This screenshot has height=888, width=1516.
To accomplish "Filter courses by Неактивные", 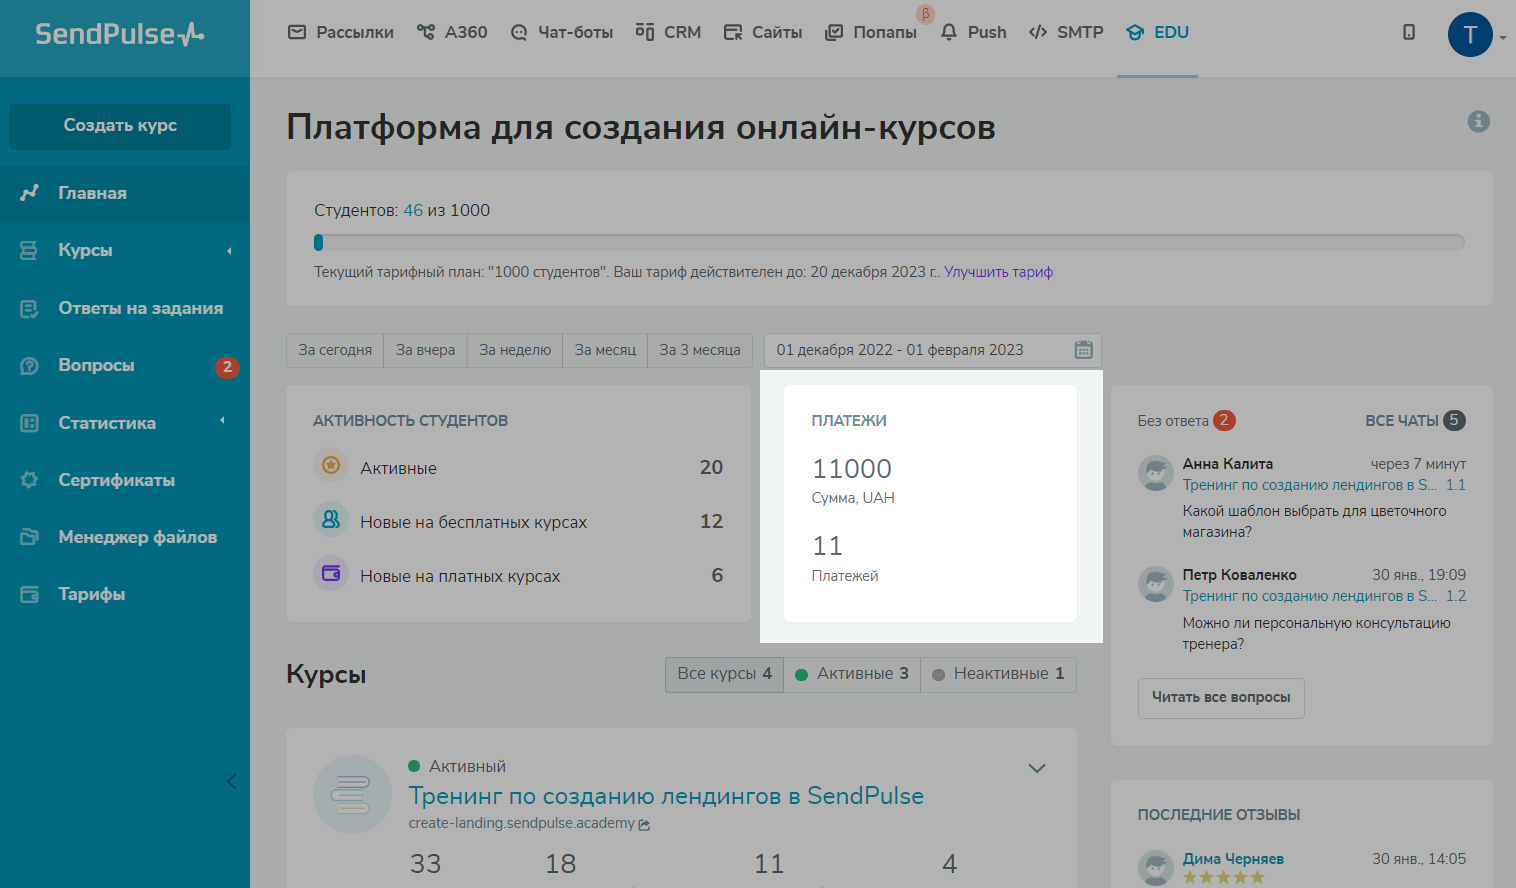I will tap(998, 674).
